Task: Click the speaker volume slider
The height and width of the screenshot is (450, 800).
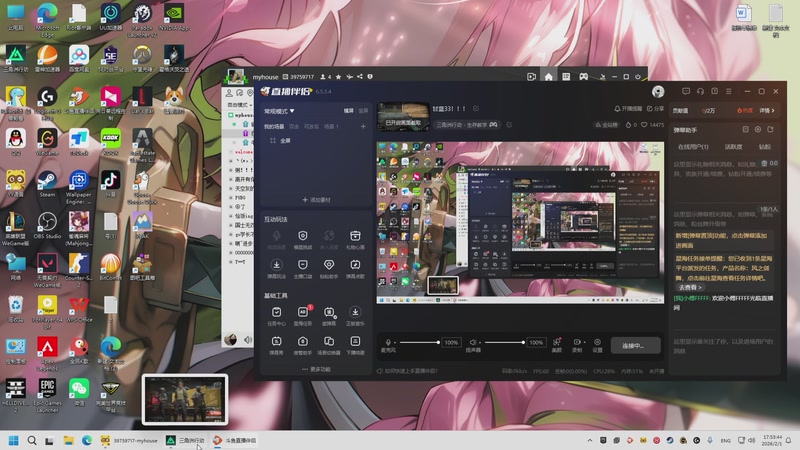Action: (505, 342)
